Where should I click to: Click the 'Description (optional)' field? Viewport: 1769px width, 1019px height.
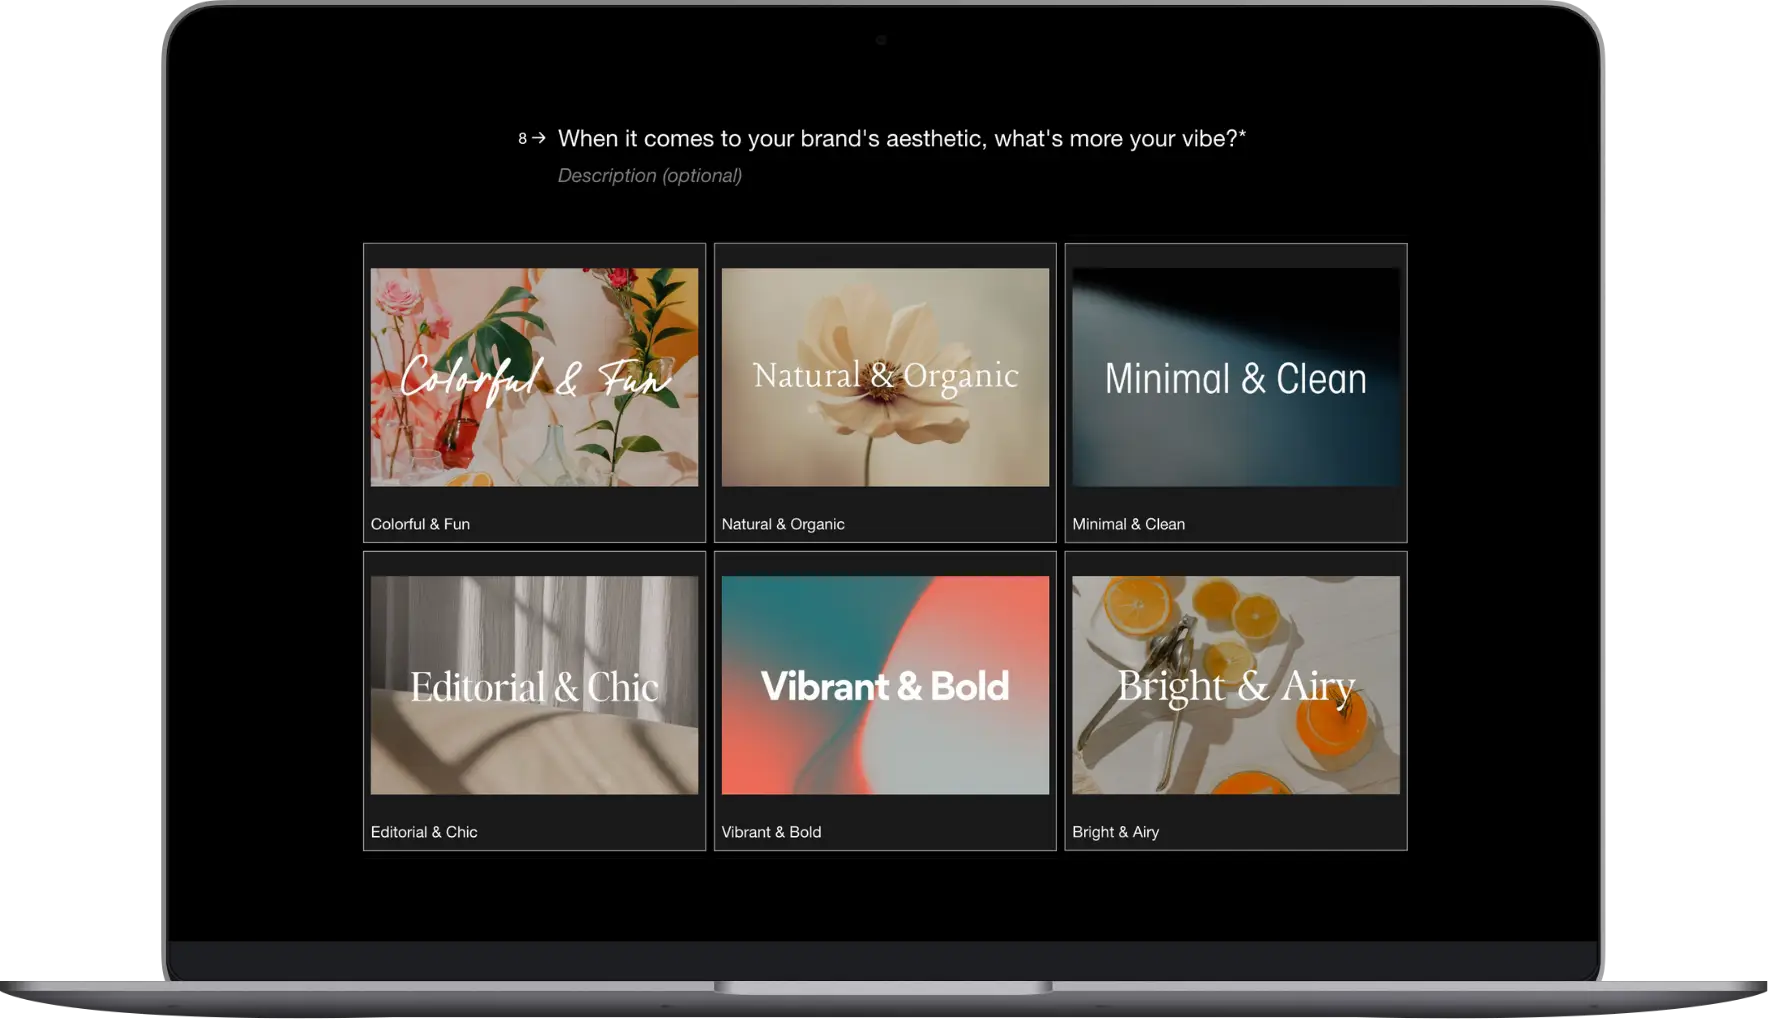pos(650,176)
